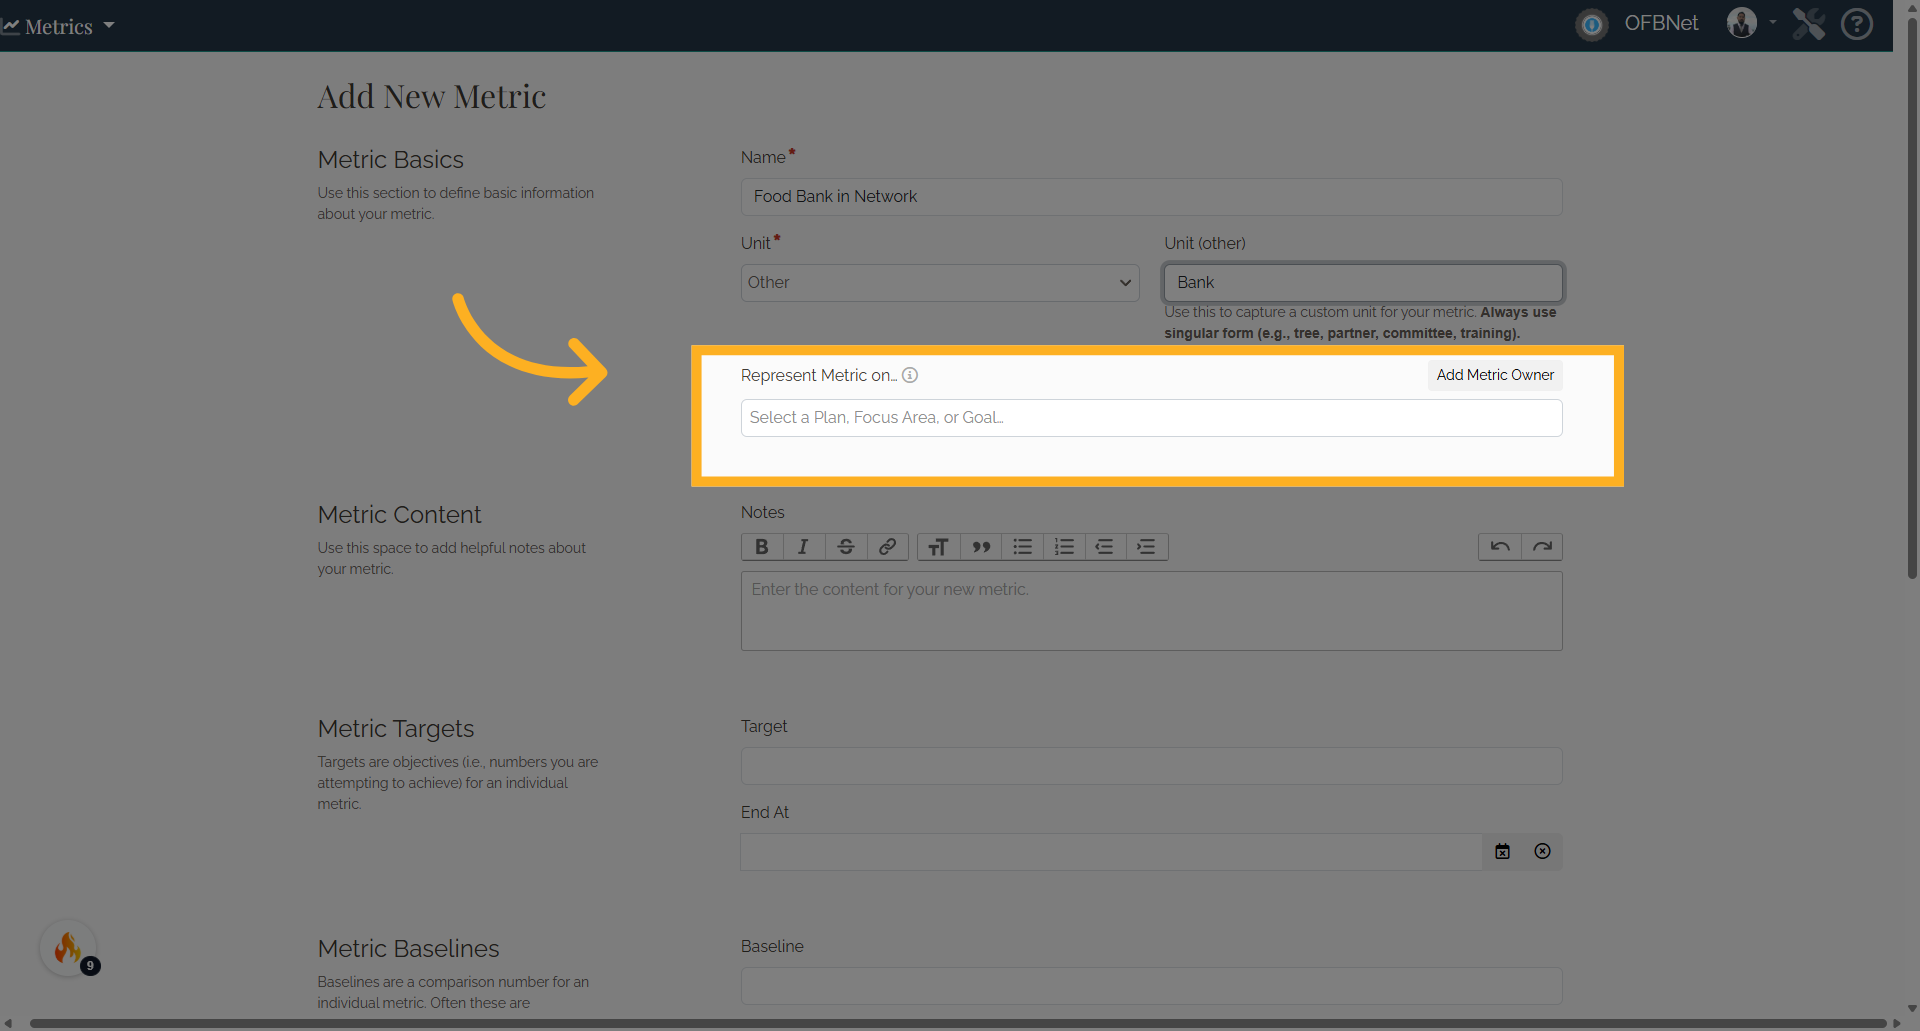Click the Add New Metric page title
Viewport: 1920px width, 1031px height.
pos(431,97)
